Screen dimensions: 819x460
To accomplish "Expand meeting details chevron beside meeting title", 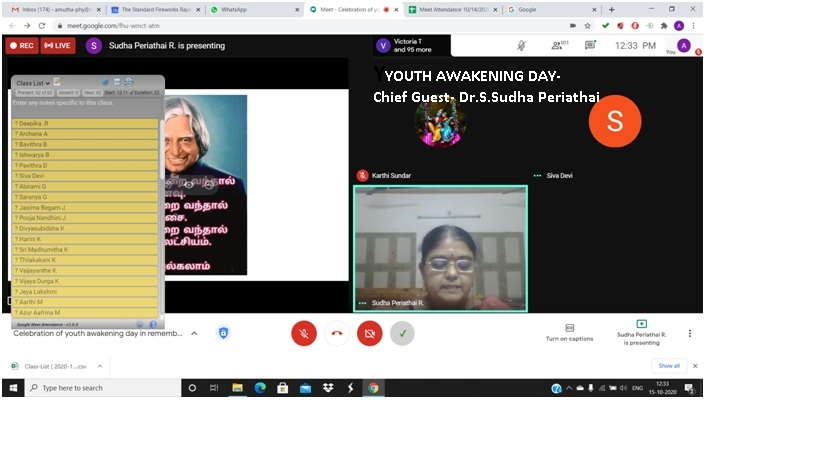I will tap(194, 333).
